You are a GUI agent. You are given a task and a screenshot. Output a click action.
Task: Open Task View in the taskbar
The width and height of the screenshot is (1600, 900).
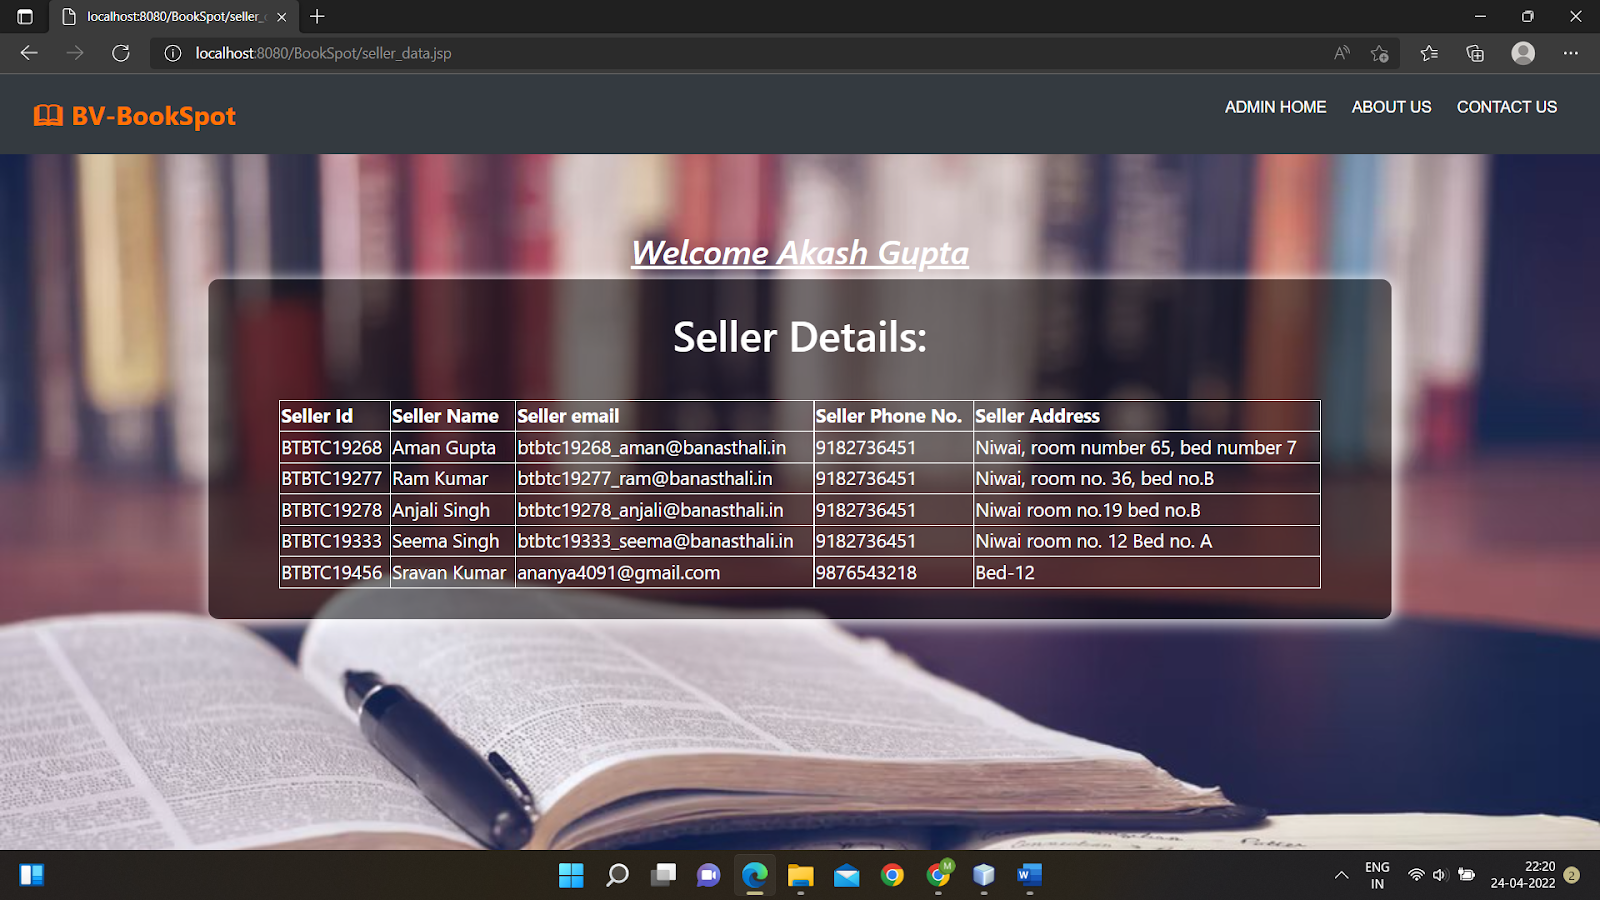click(663, 876)
